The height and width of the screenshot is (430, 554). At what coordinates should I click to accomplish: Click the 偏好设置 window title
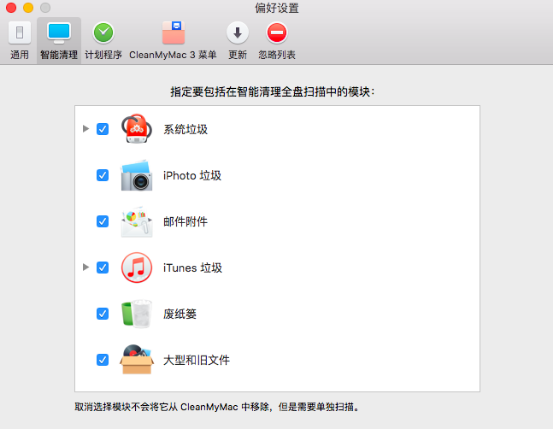tap(277, 8)
